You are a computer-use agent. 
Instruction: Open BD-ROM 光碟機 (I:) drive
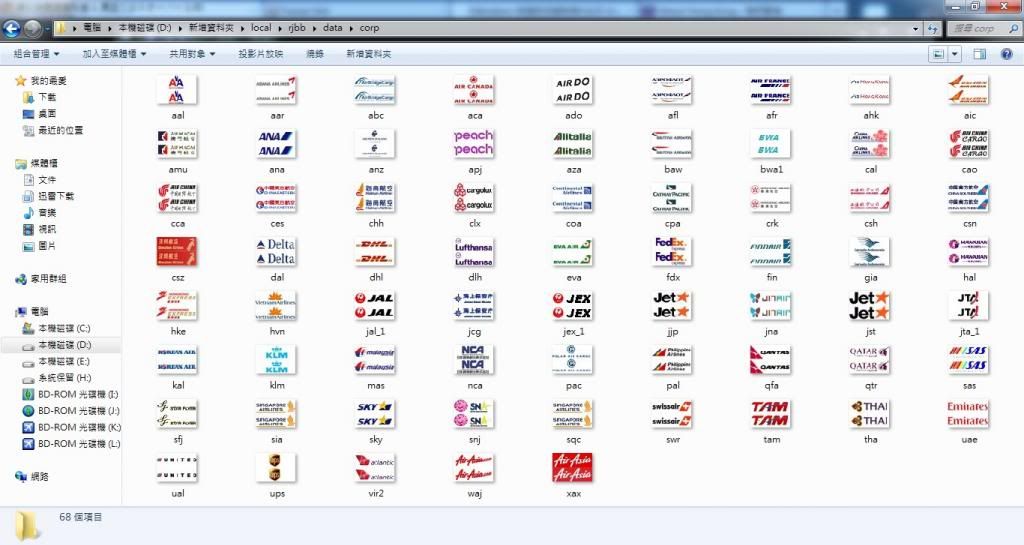point(71,394)
